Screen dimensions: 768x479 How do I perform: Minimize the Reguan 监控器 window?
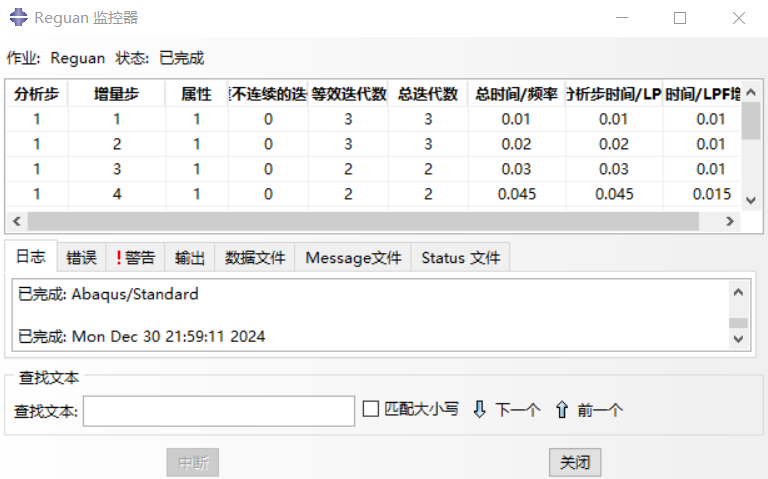tap(622, 18)
